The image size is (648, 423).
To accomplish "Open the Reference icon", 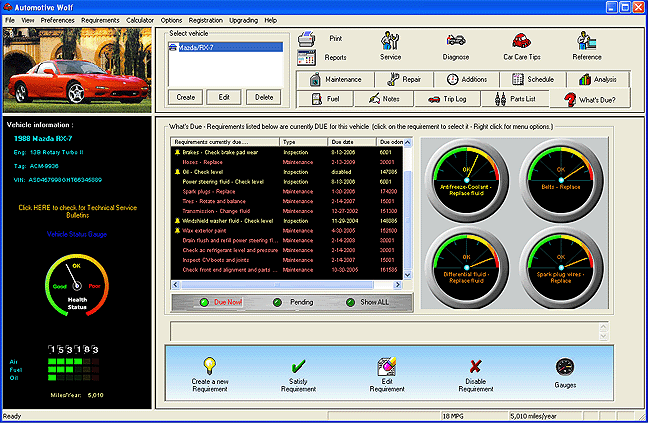I will click(587, 41).
